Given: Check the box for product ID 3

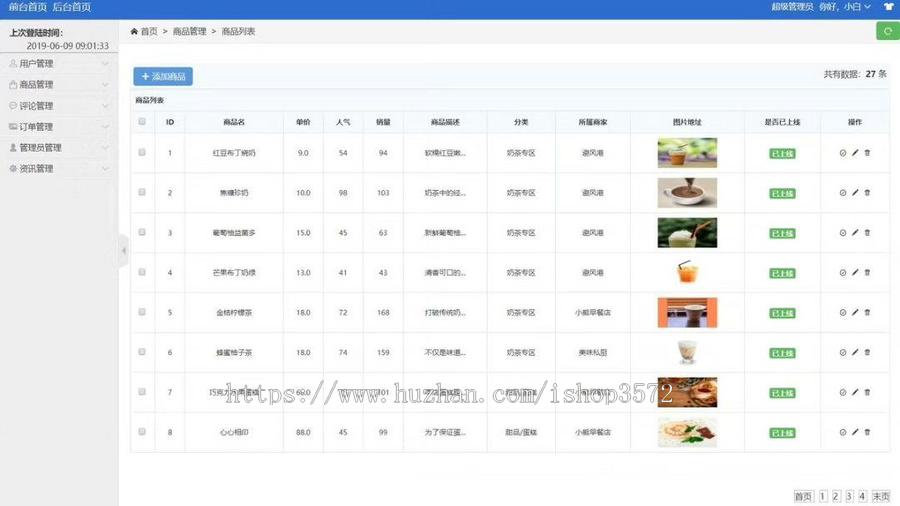Looking at the screenshot, I should coord(142,232).
